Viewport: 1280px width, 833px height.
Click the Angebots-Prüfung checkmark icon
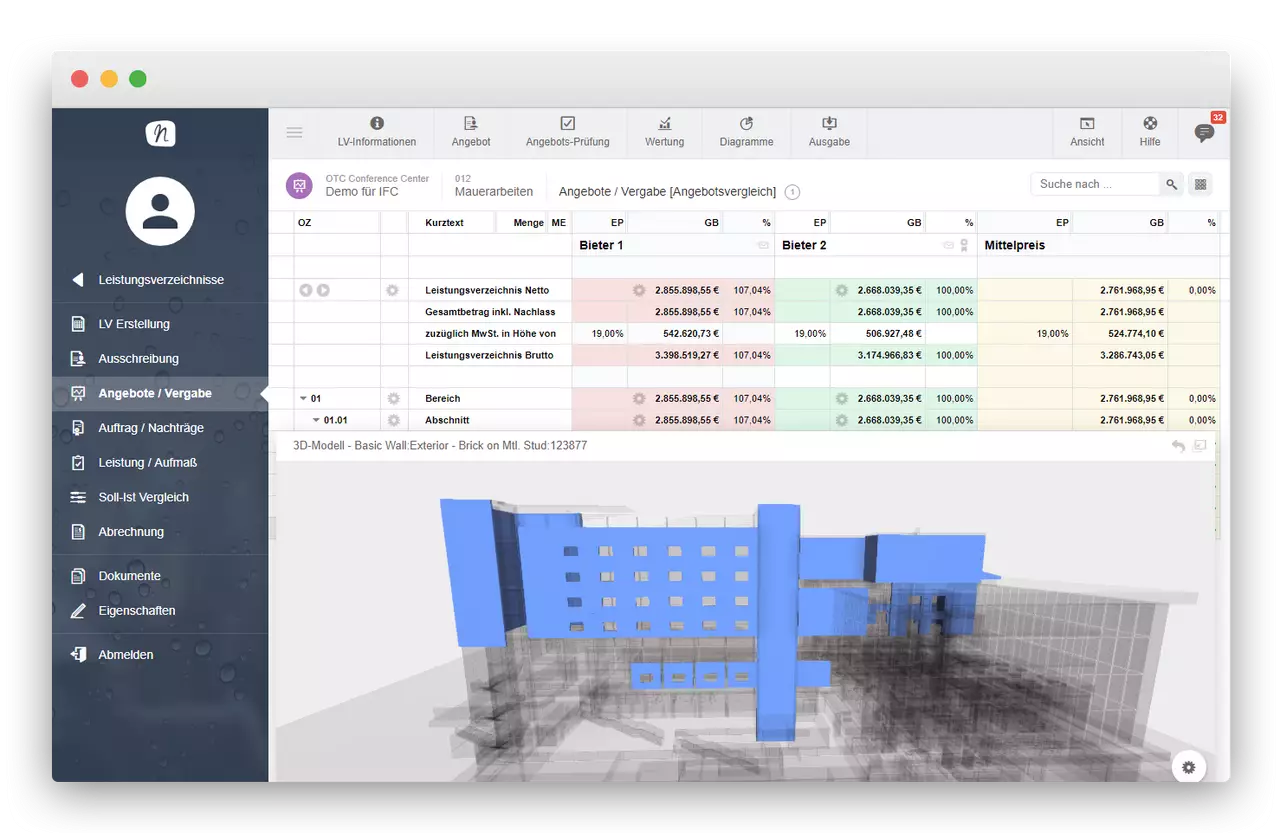coord(567,124)
